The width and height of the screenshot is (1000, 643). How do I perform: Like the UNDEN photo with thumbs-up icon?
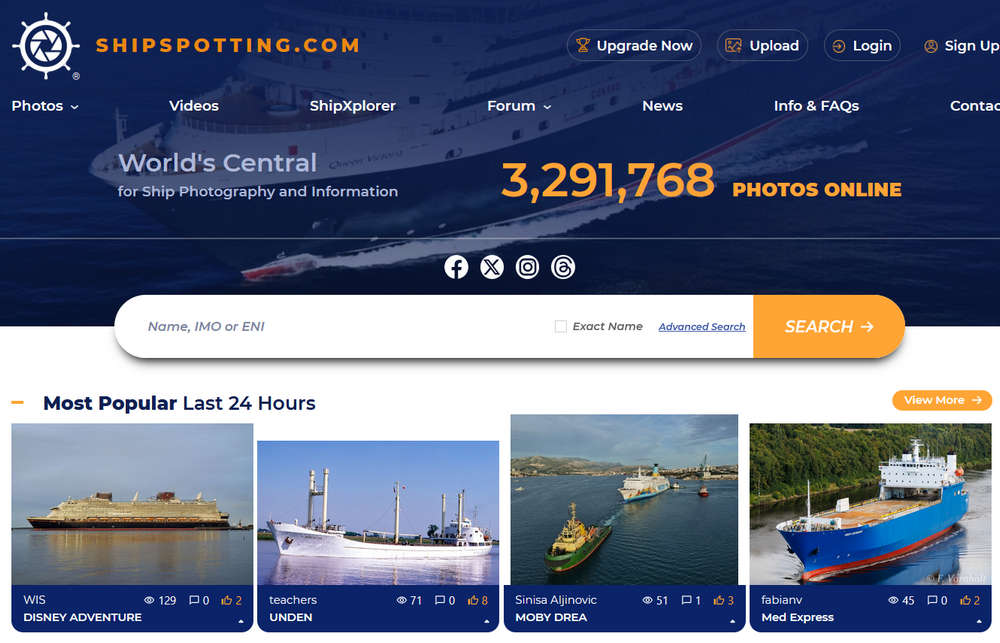[x=473, y=600]
